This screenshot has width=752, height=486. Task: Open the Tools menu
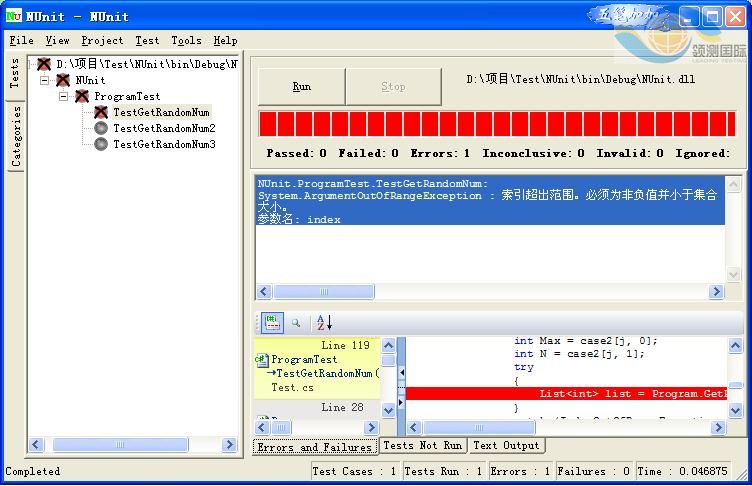point(187,40)
